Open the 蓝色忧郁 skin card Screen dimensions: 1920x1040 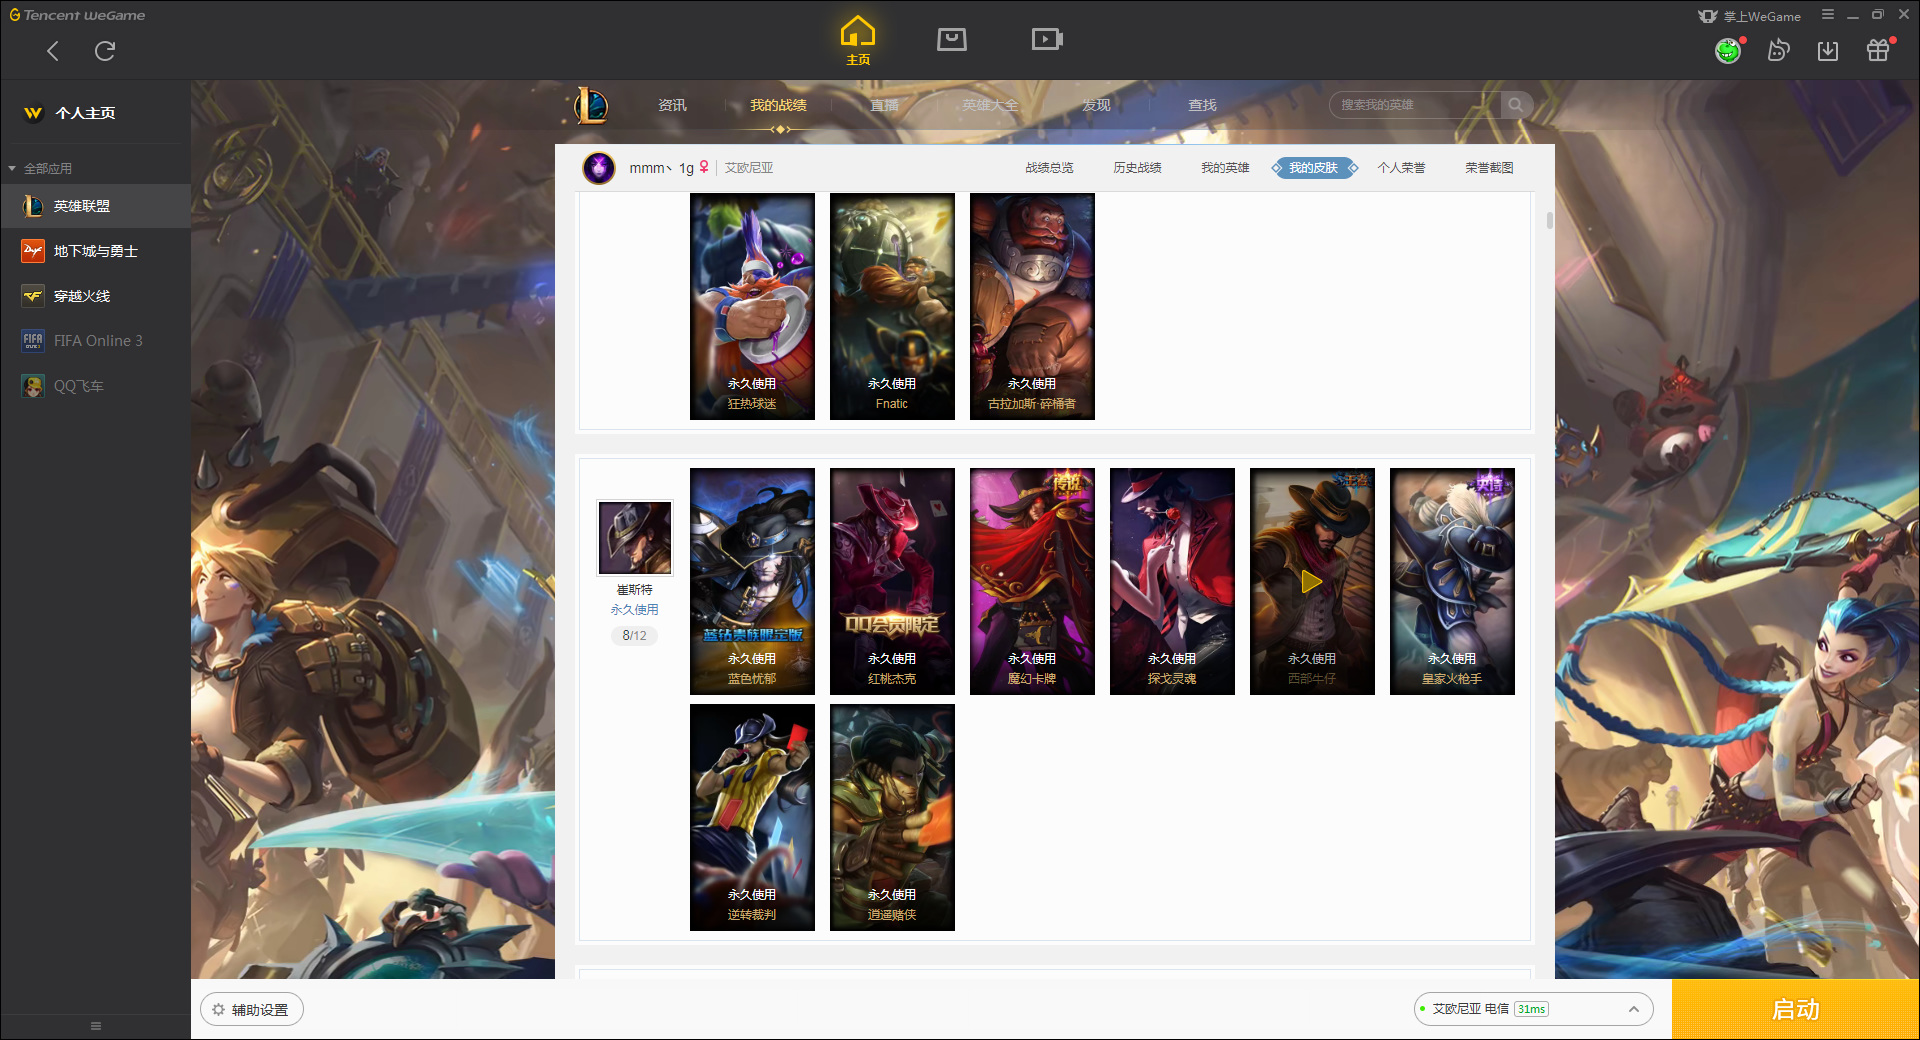pyautogui.click(x=752, y=581)
